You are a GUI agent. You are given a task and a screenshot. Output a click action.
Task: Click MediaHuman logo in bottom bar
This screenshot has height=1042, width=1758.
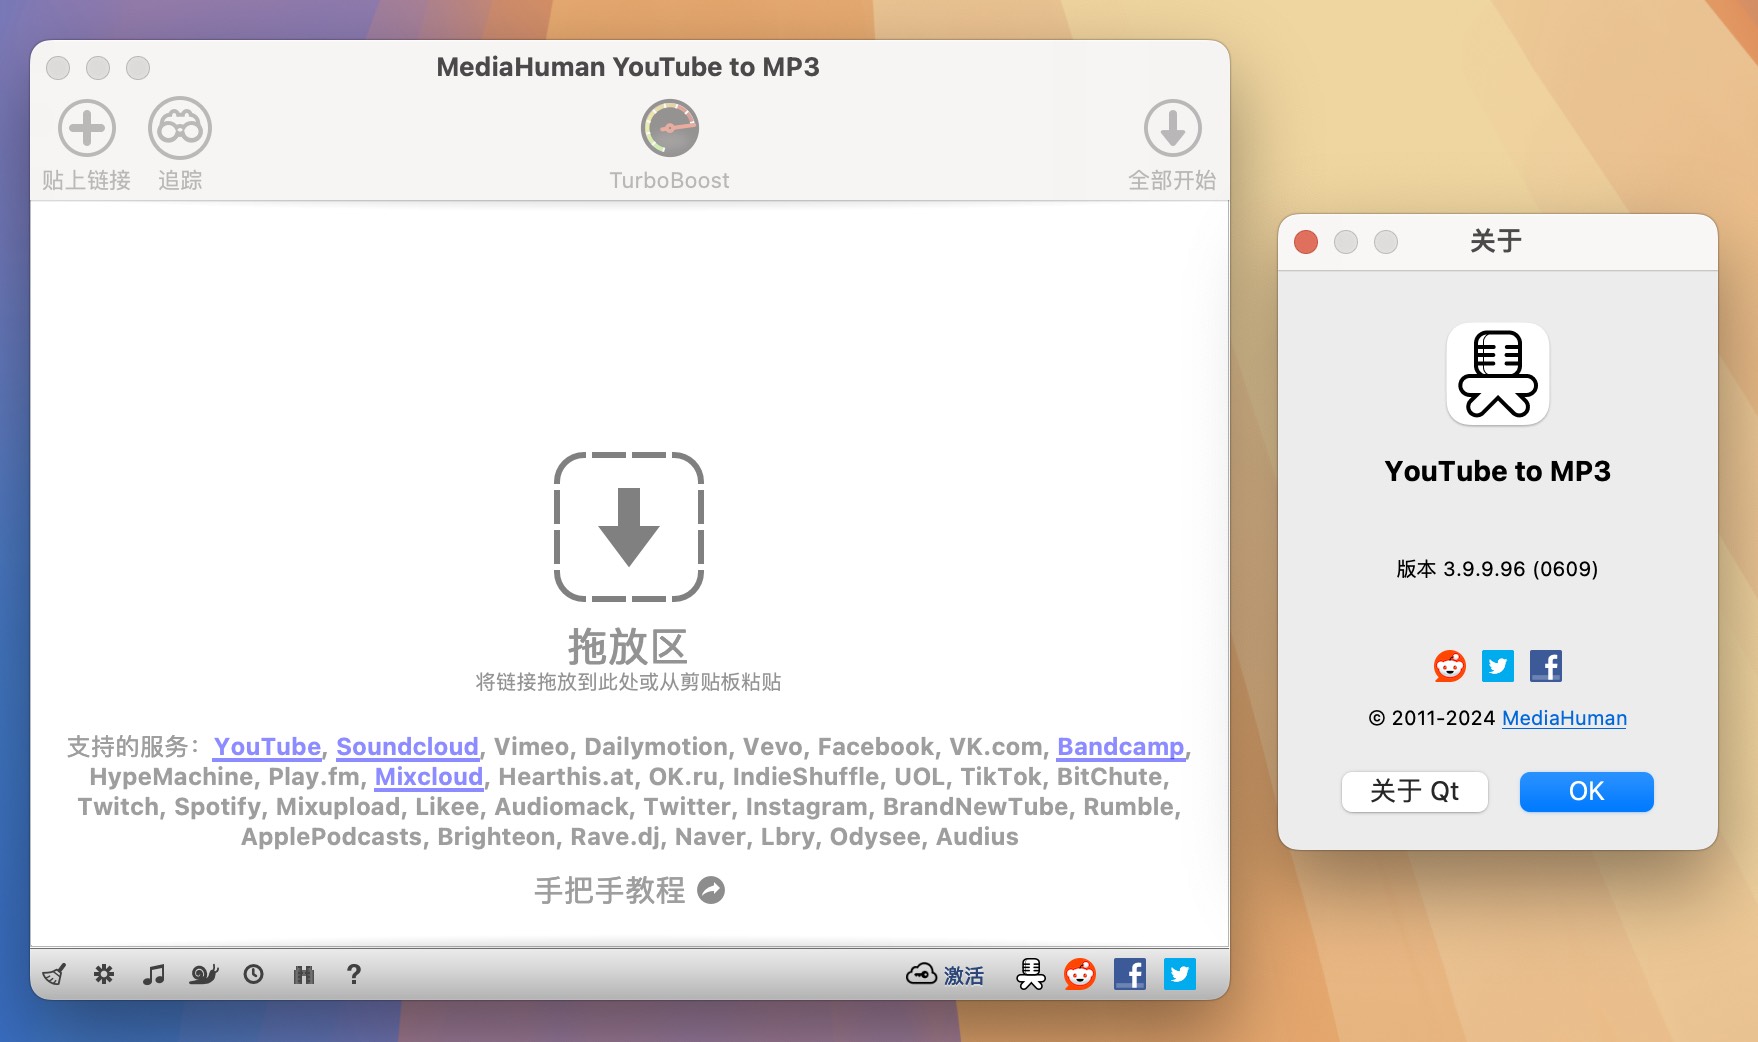(x=1031, y=974)
